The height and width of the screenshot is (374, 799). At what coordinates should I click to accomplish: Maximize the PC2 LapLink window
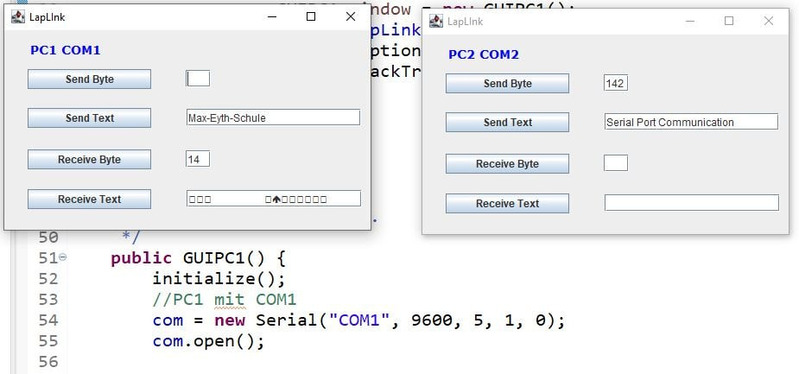pyautogui.click(x=729, y=21)
